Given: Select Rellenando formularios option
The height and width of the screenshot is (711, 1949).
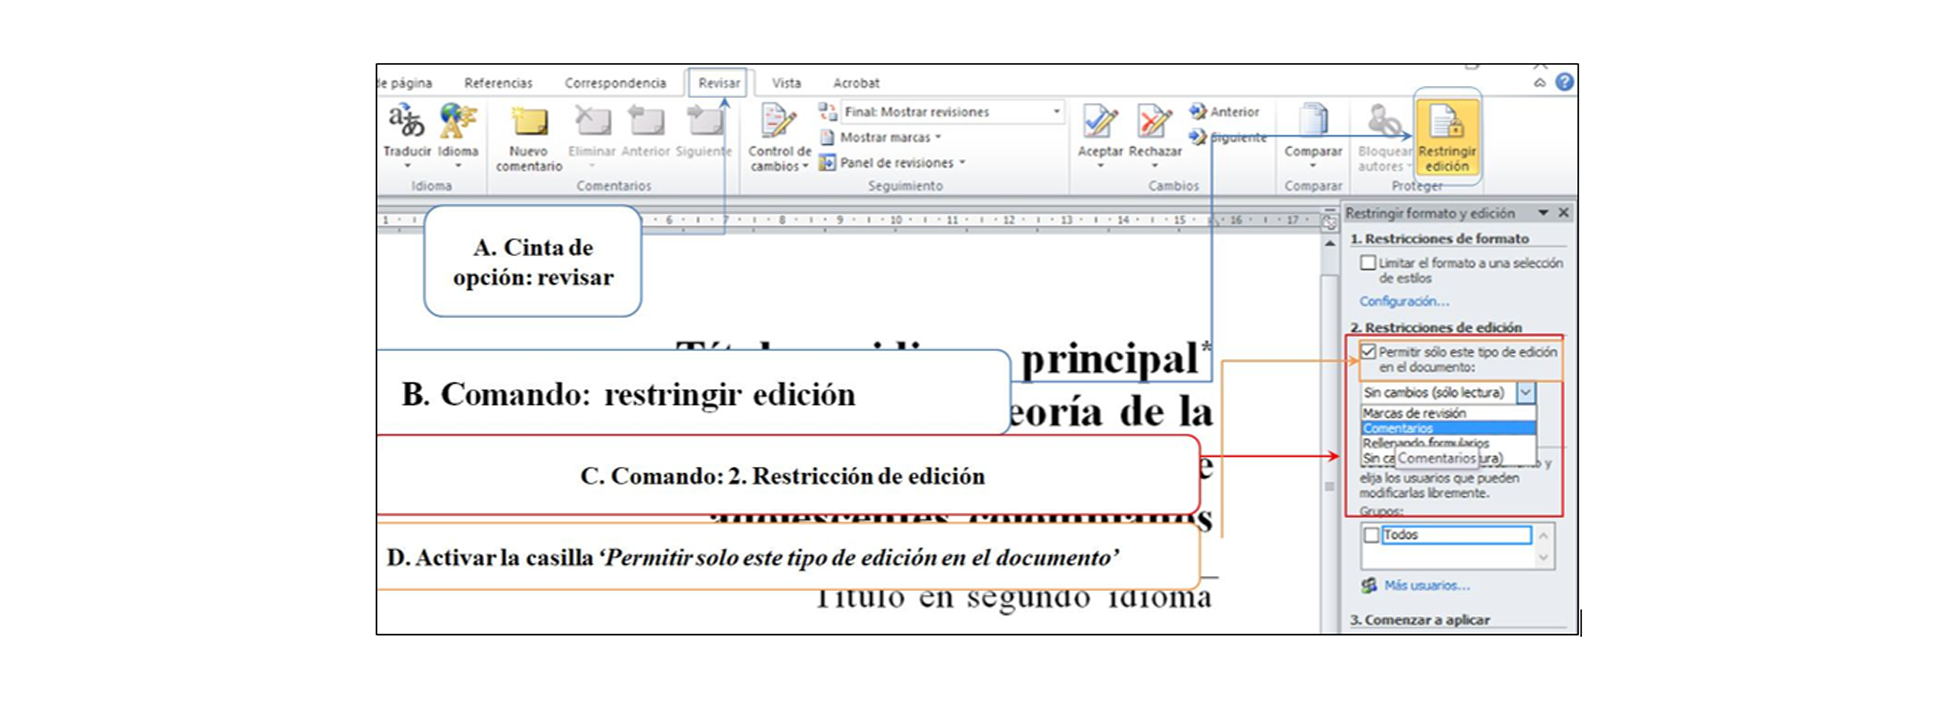Looking at the screenshot, I should [1447, 442].
